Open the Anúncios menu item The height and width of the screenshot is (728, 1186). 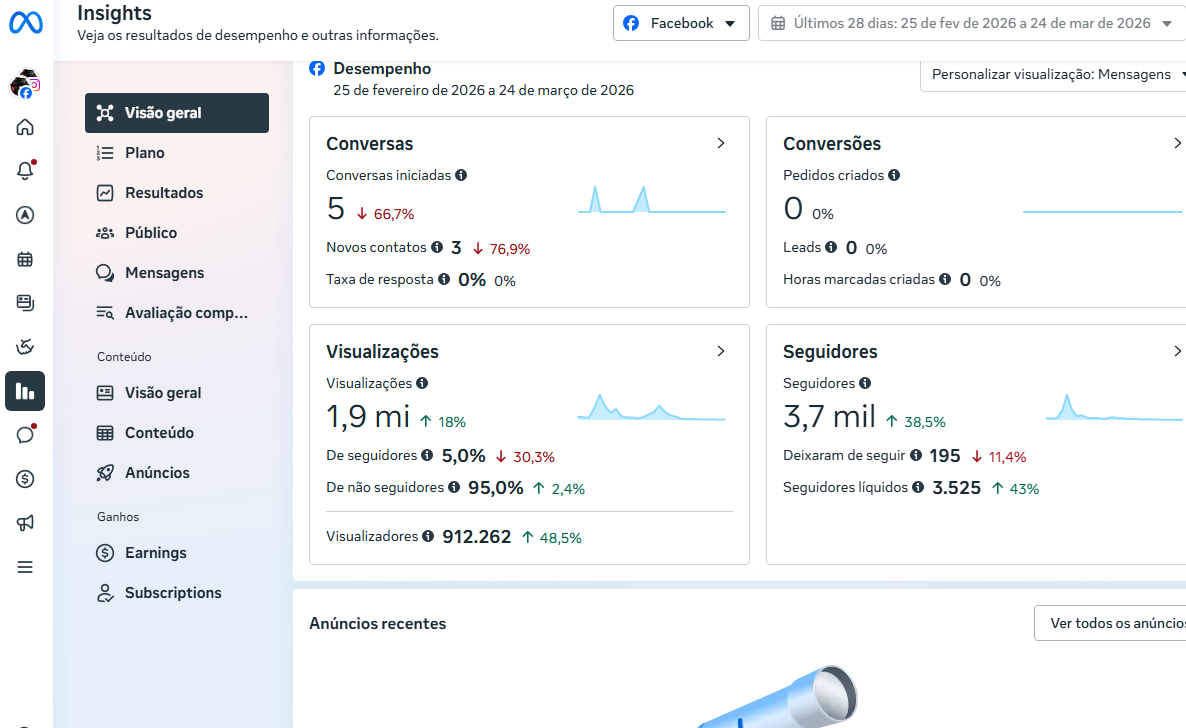(177, 473)
